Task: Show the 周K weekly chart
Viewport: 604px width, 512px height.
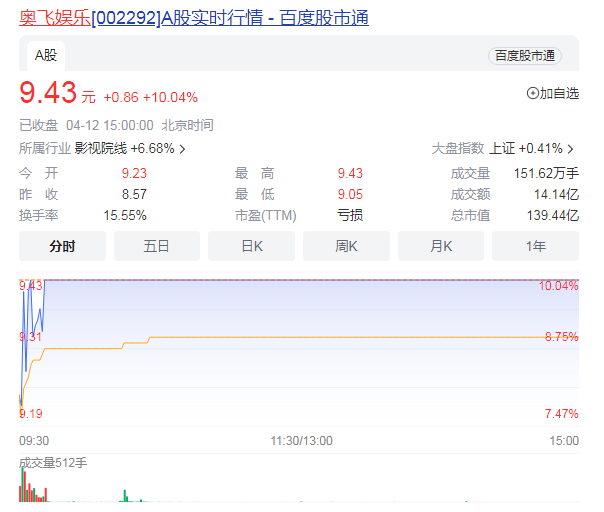Action: pyautogui.click(x=346, y=246)
